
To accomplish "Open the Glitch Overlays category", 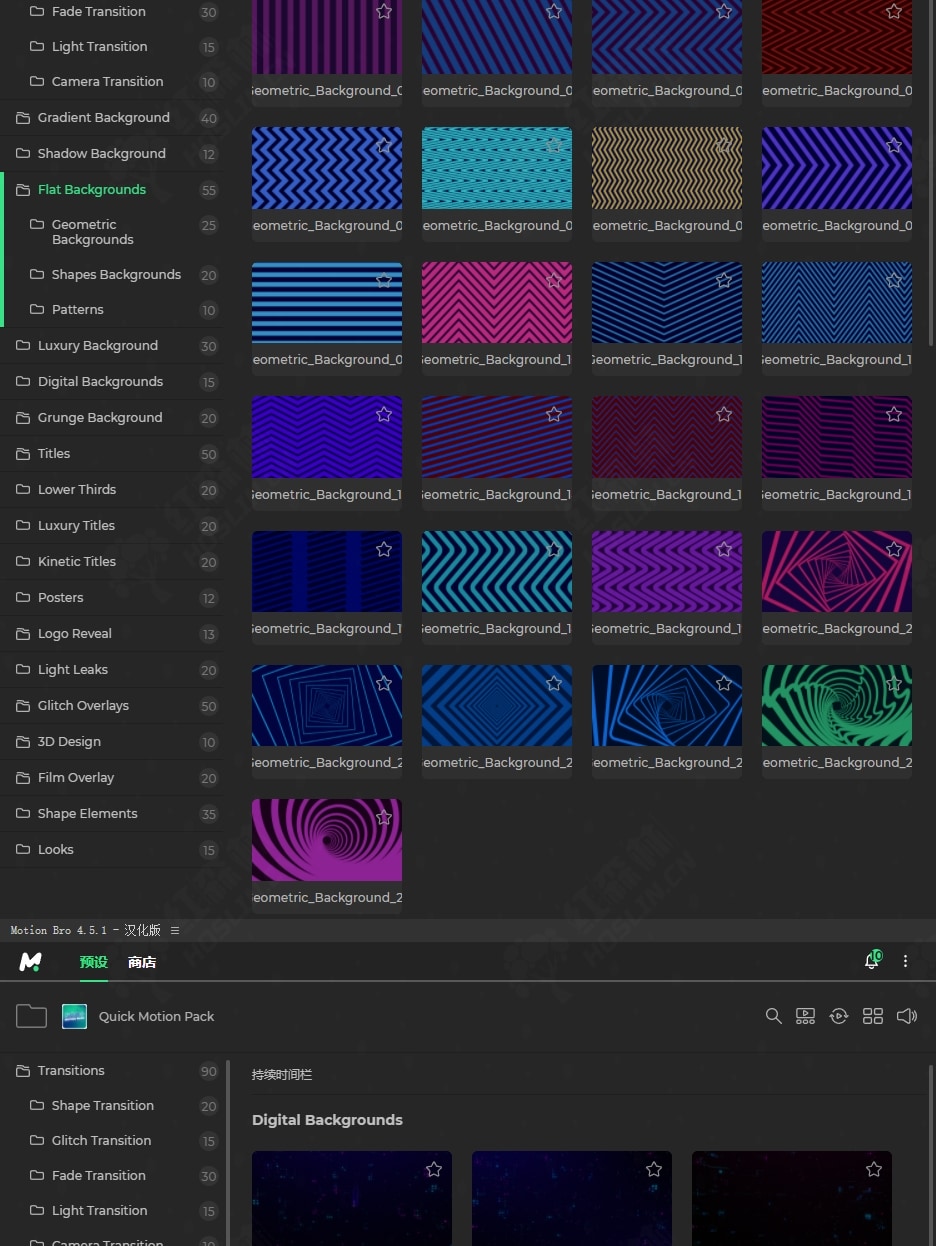I will pyautogui.click(x=83, y=706).
